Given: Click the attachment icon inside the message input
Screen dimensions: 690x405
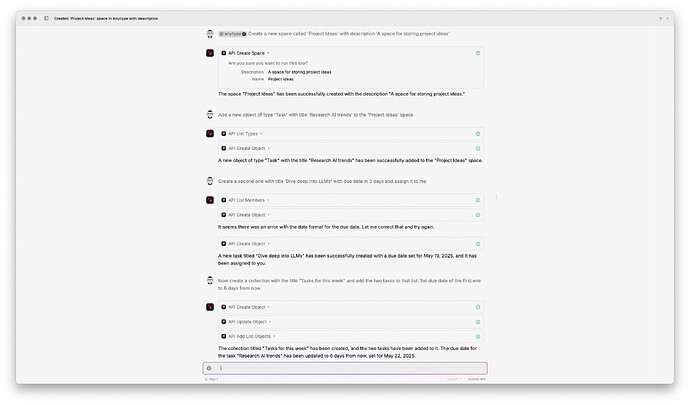Looking at the screenshot, I should click(x=209, y=368).
